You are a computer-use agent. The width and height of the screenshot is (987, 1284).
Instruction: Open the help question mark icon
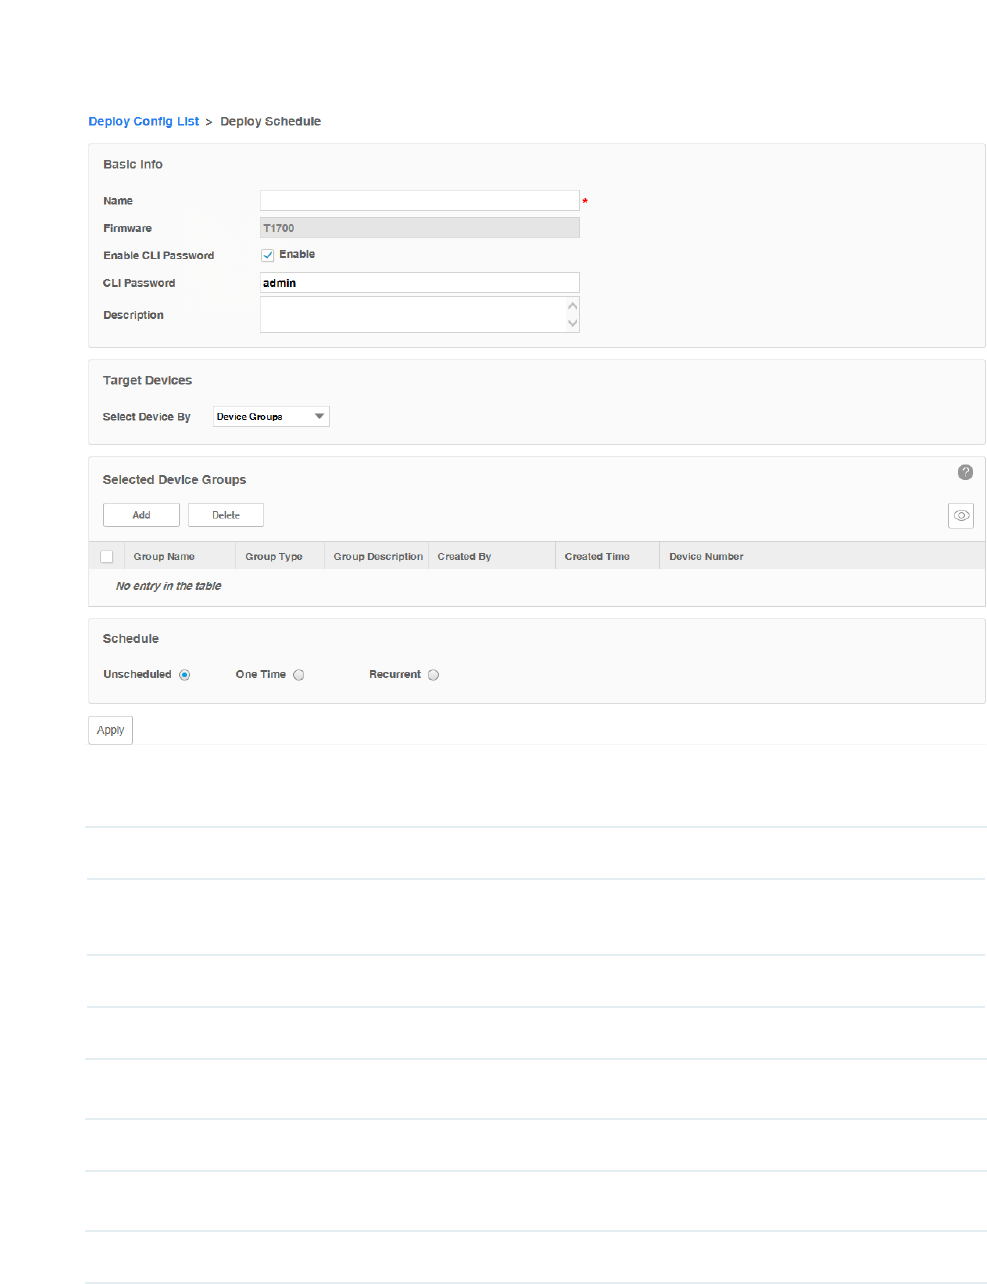pyautogui.click(x=965, y=472)
